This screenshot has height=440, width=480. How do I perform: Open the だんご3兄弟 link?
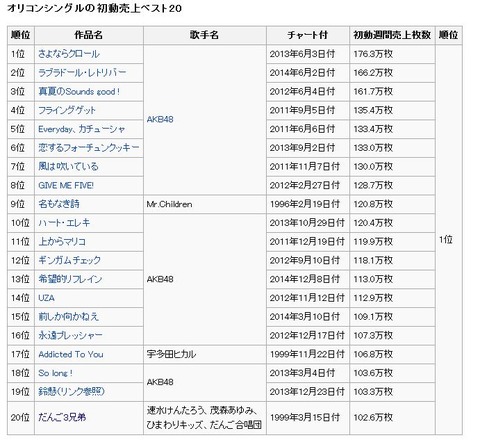click(x=62, y=417)
